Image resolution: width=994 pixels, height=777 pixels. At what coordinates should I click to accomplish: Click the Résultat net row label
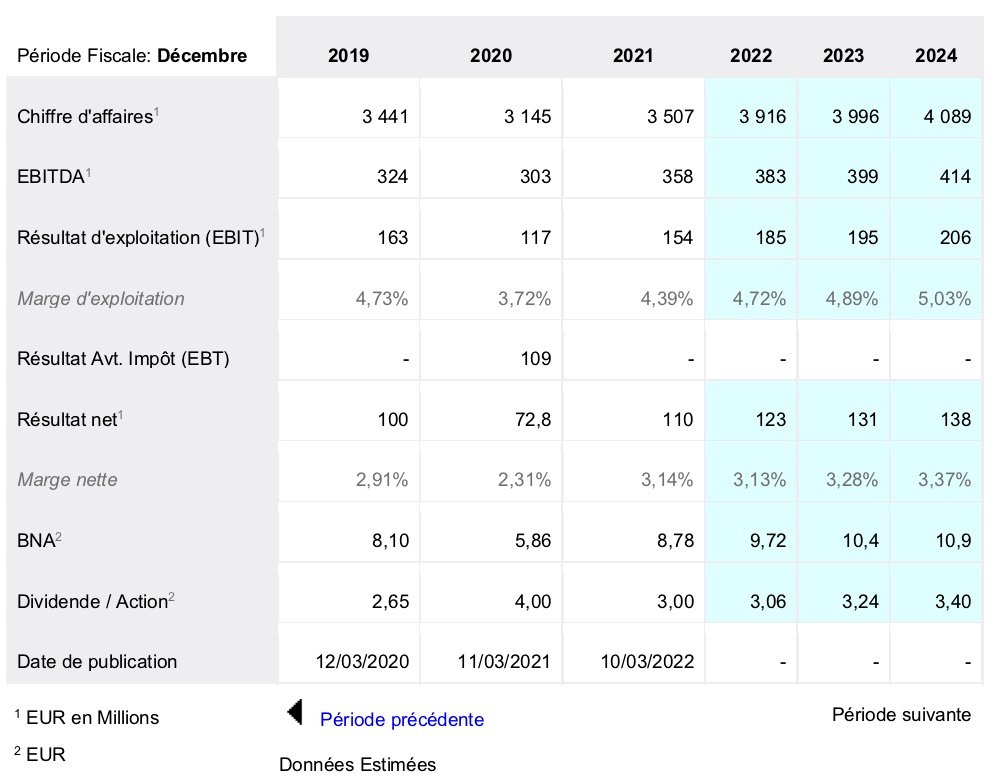click(69, 419)
